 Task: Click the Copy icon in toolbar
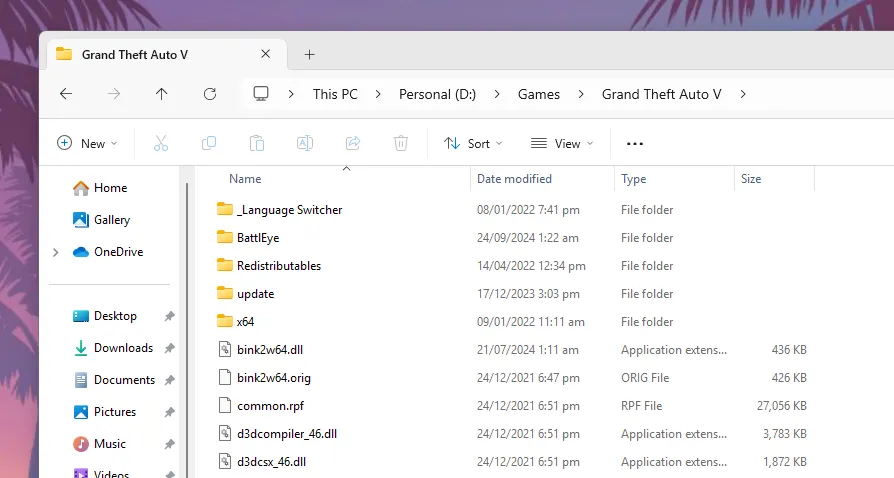coord(209,143)
